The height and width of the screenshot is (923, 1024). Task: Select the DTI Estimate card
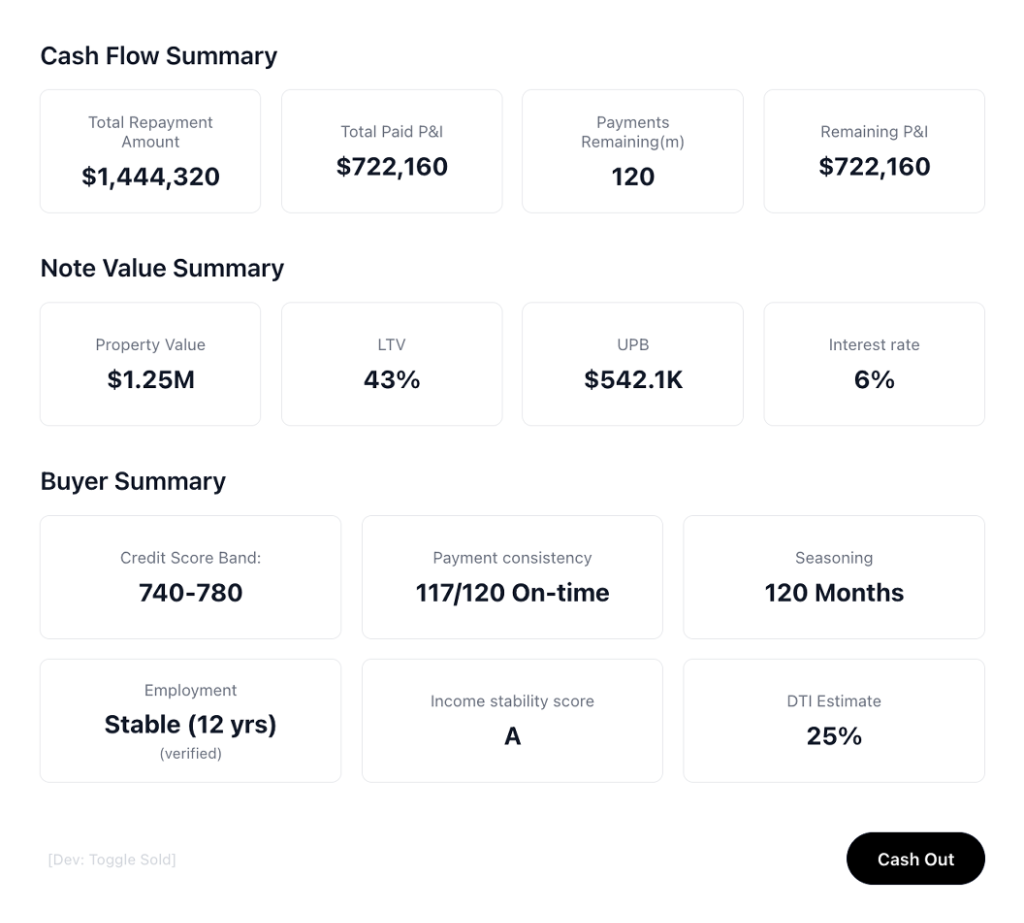click(x=834, y=720)
